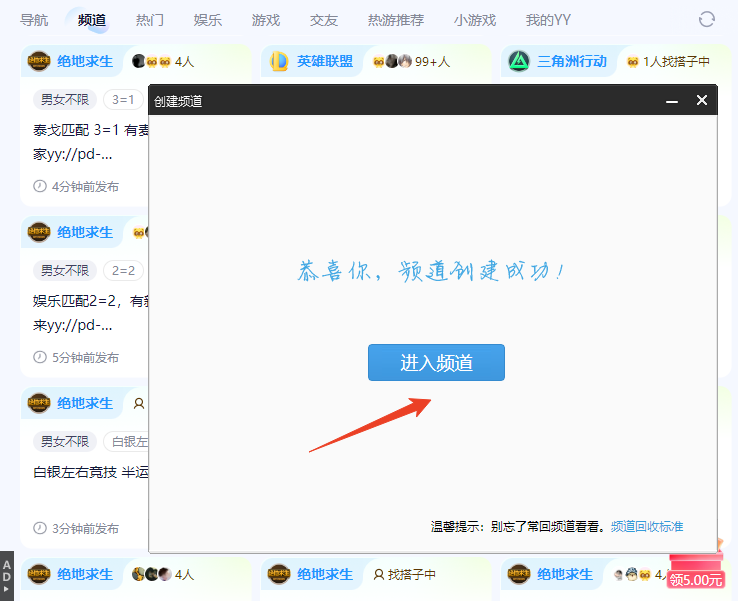Click the 进入频道 button

[436, 362]
